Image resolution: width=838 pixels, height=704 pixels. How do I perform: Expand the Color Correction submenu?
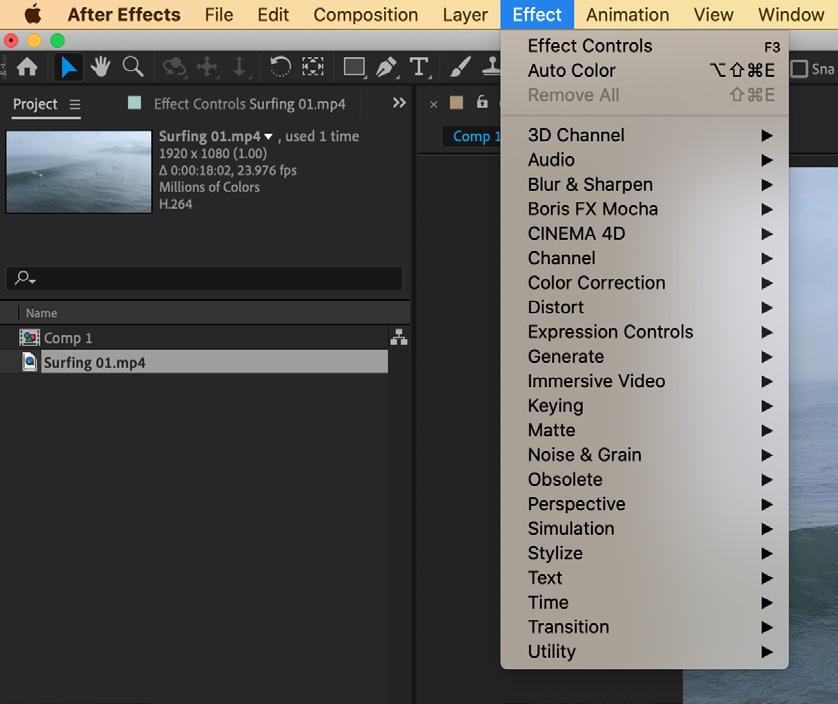click(x=645, y=283)
